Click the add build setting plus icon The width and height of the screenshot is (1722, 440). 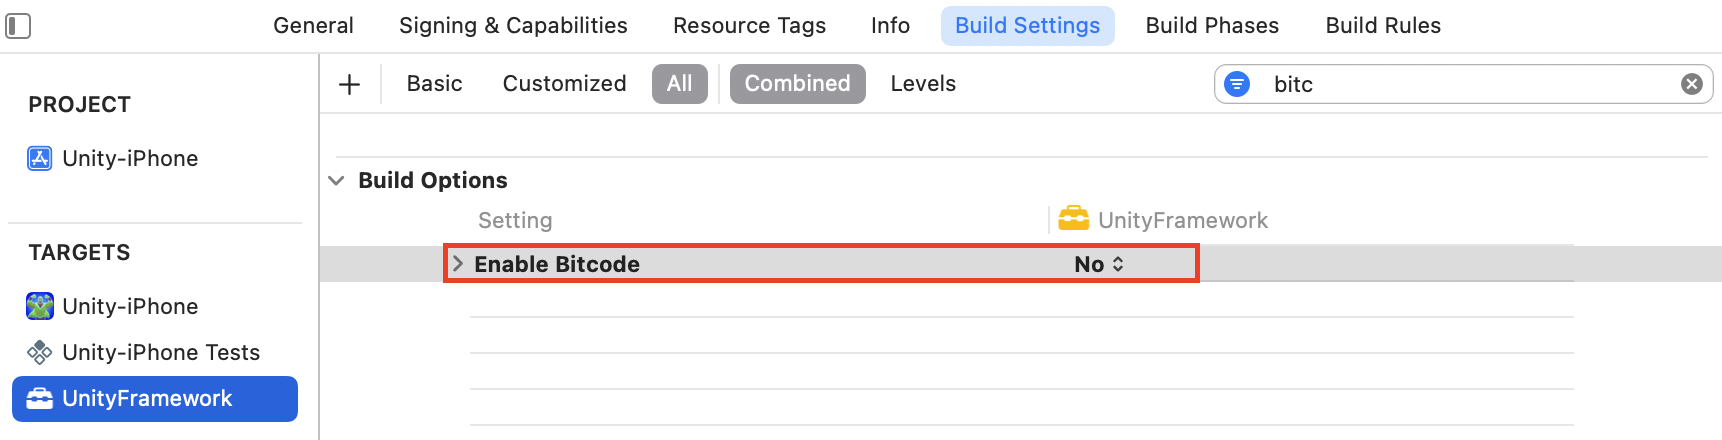tap(349, 85)
